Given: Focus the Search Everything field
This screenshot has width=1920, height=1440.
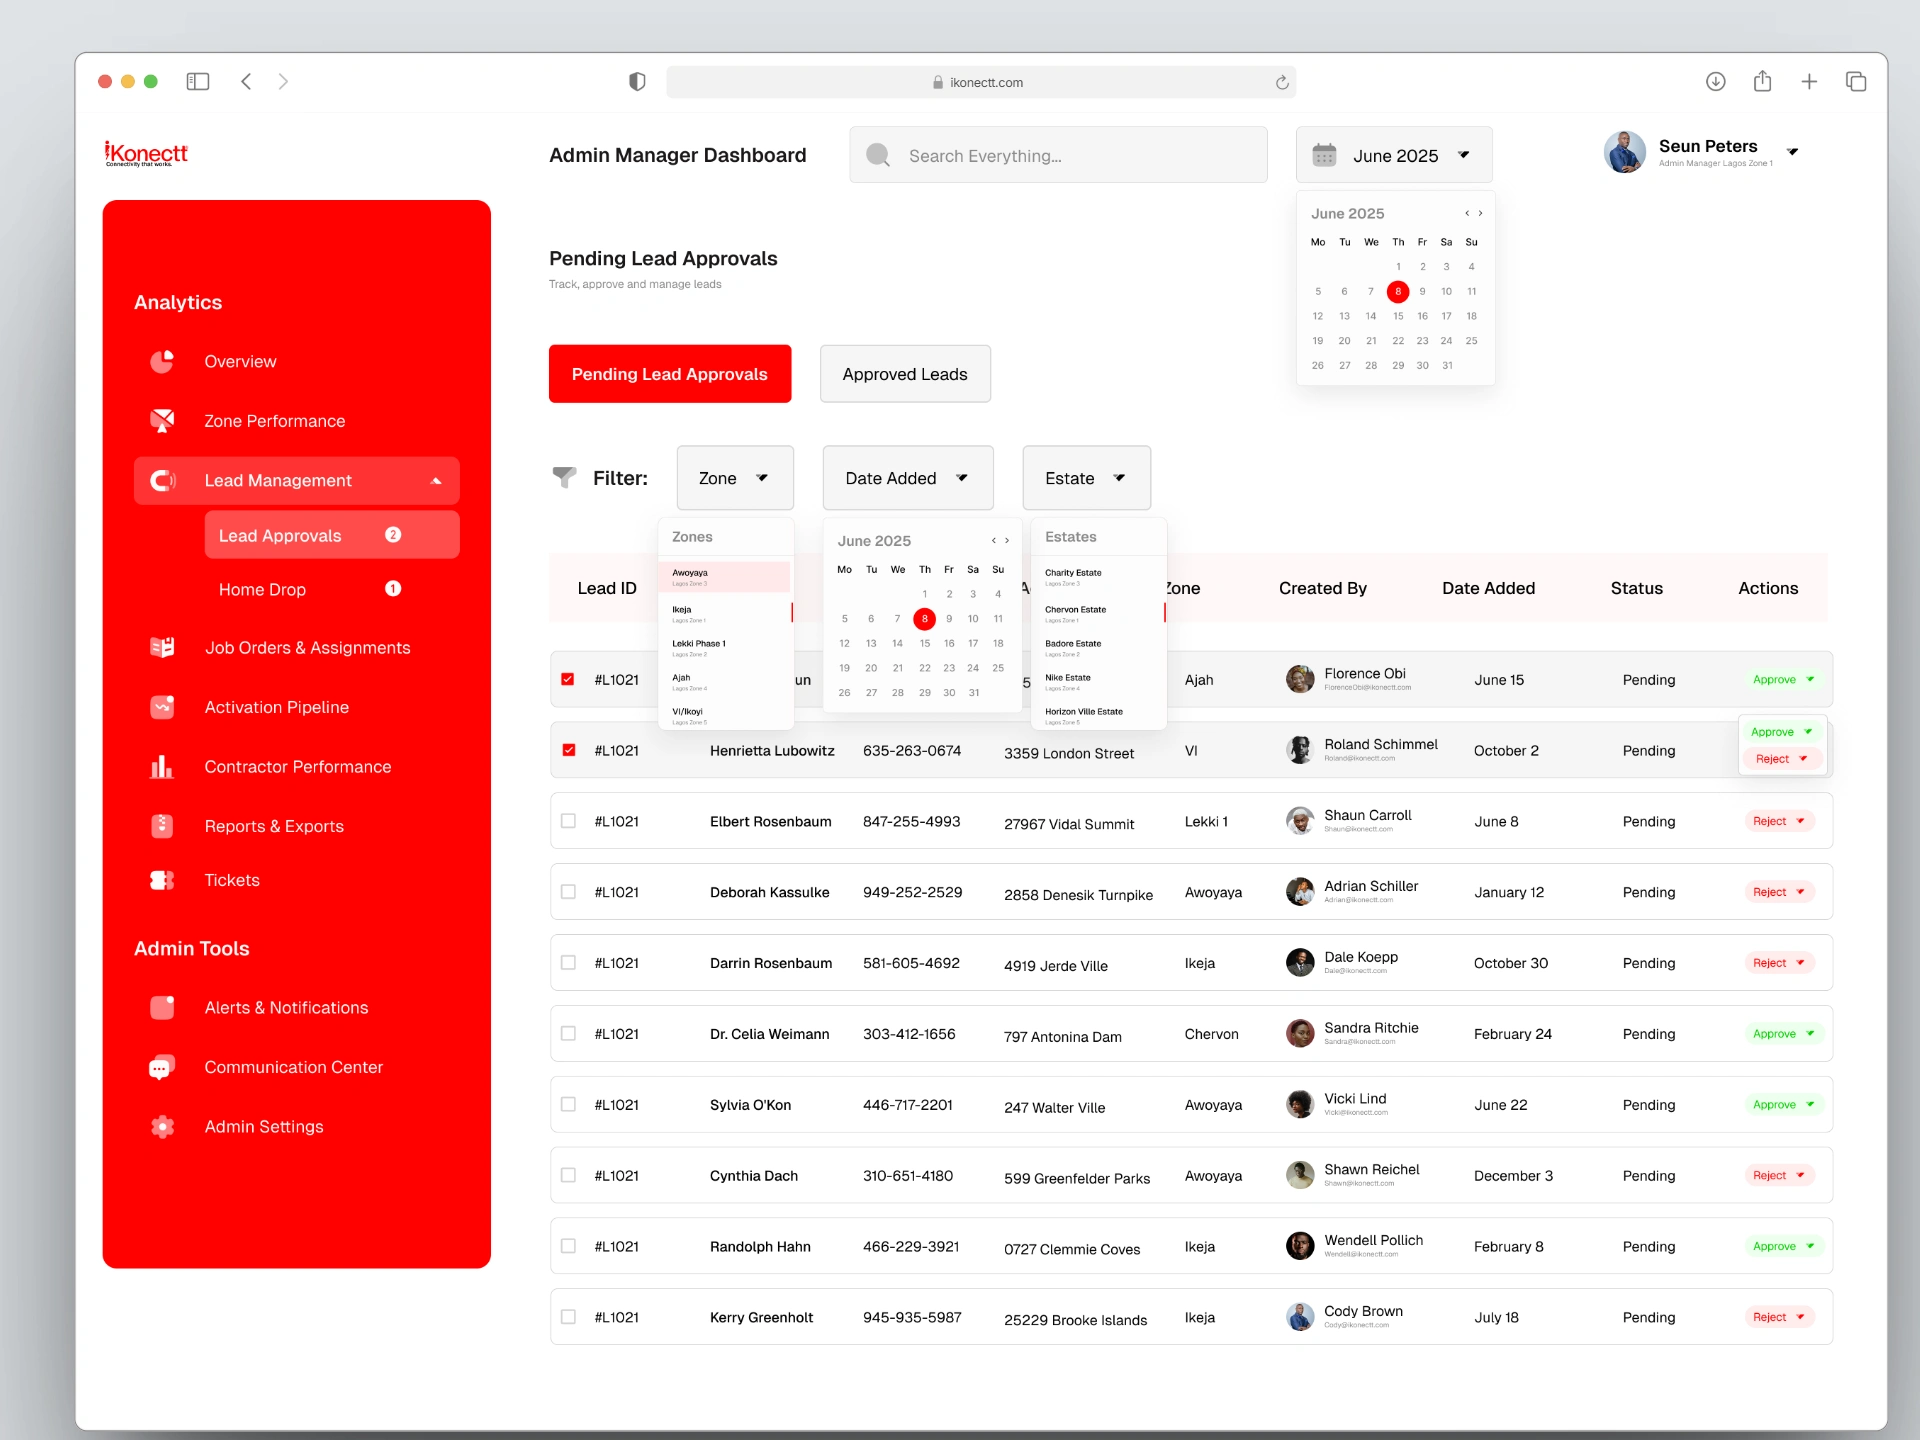Looking at the screenshot, I should (1058, 155).
